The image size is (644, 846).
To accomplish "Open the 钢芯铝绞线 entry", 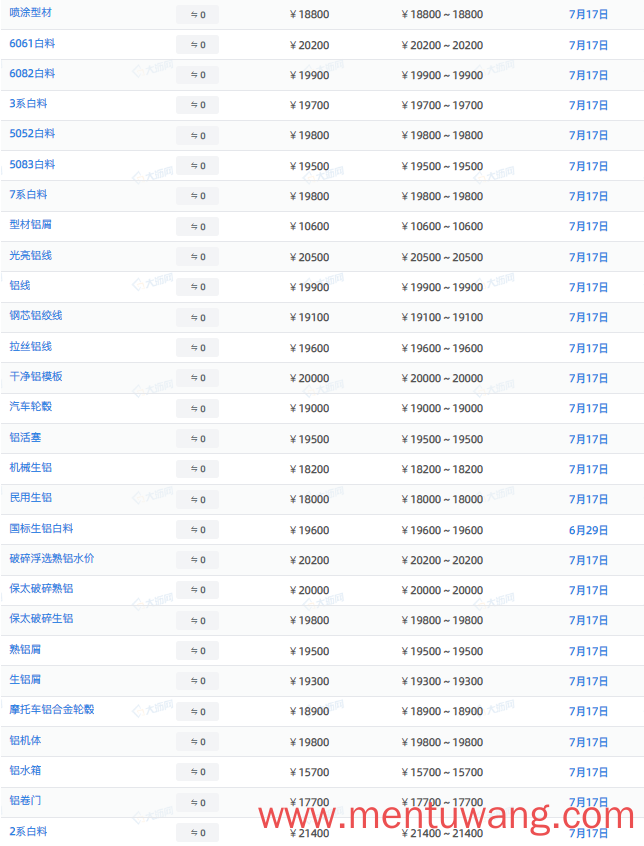I will (36, 316).
